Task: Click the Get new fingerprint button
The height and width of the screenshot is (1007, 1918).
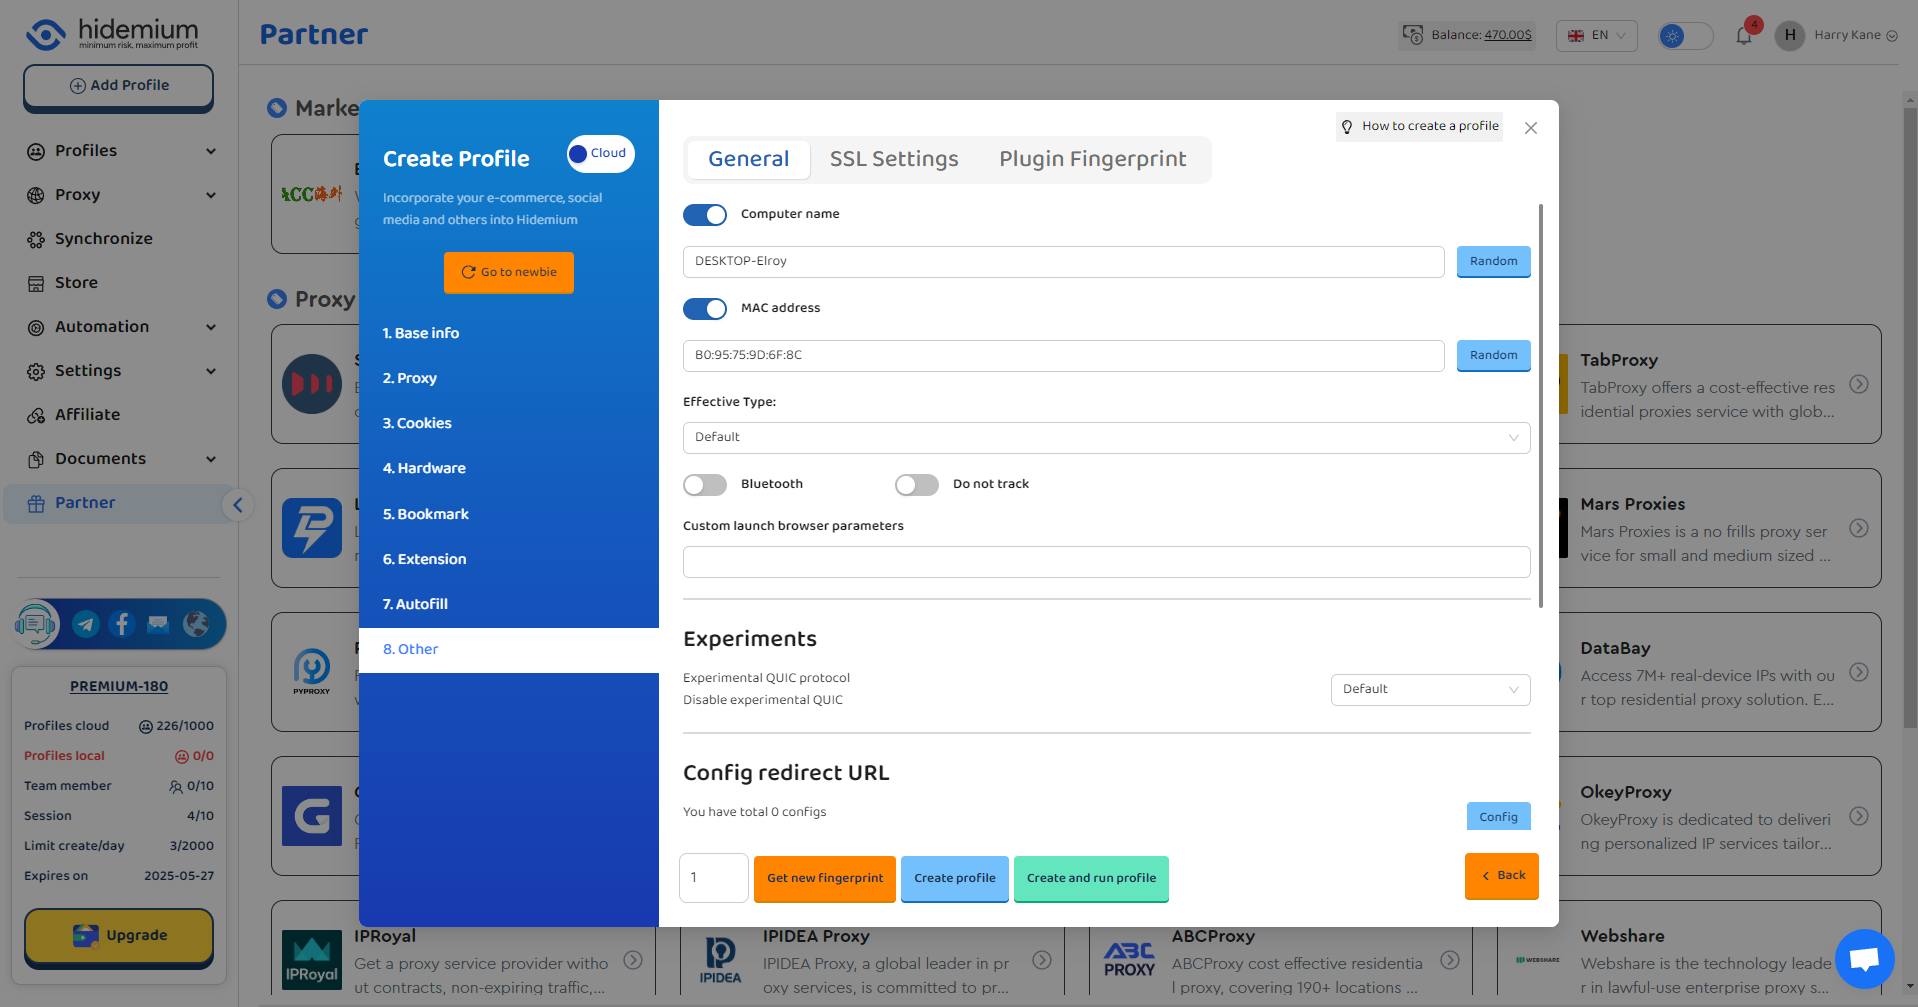Action: 824,878
